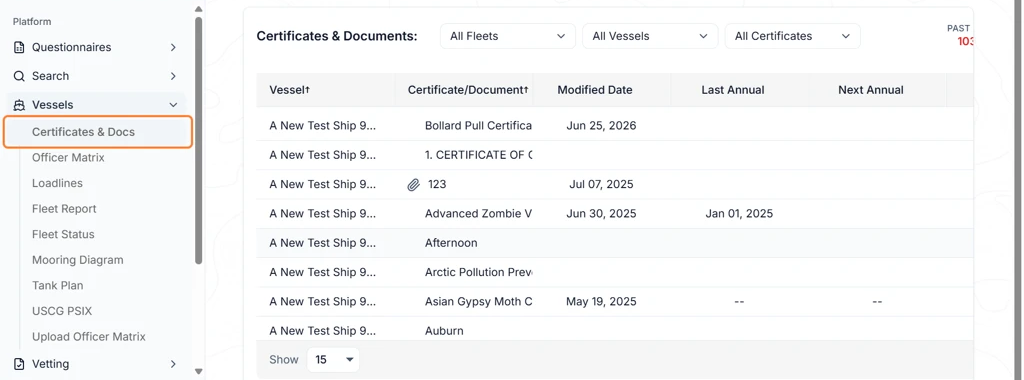This screenshot has height=380, width=1024.
Task: Click the sidebar scroll up arrow
Action: 199,9
